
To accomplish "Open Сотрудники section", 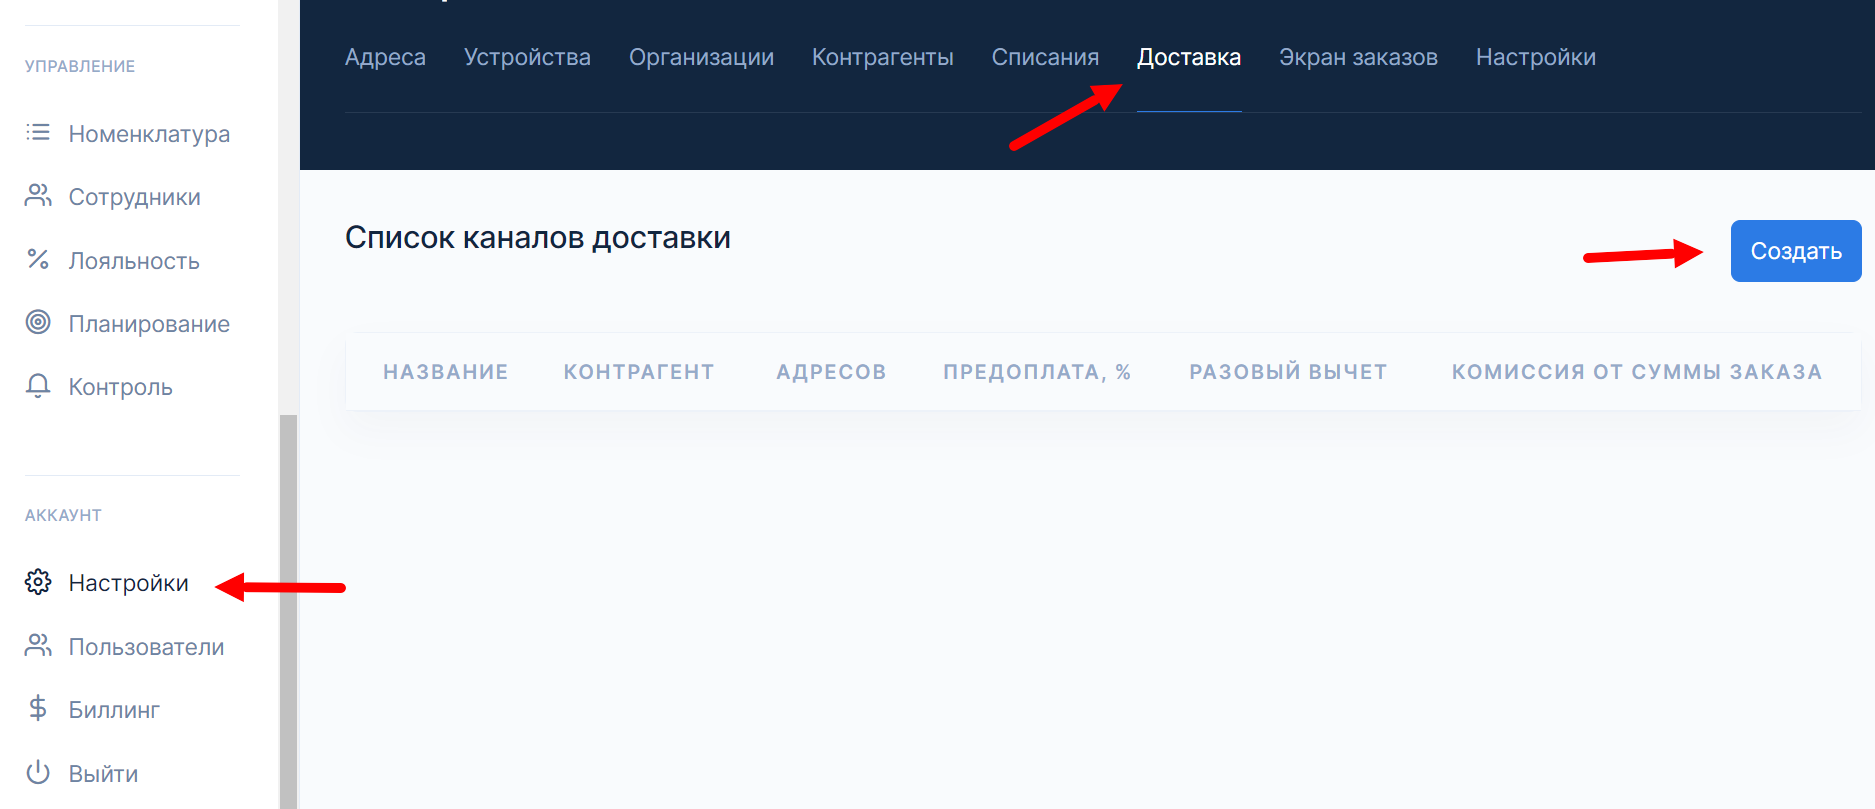I will click(x=134, y=197).
